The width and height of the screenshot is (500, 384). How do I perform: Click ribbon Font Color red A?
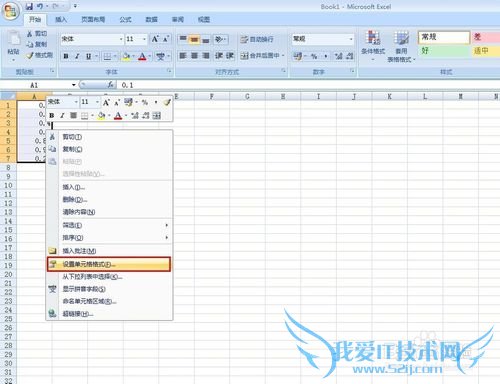click(x=142, y=56)
